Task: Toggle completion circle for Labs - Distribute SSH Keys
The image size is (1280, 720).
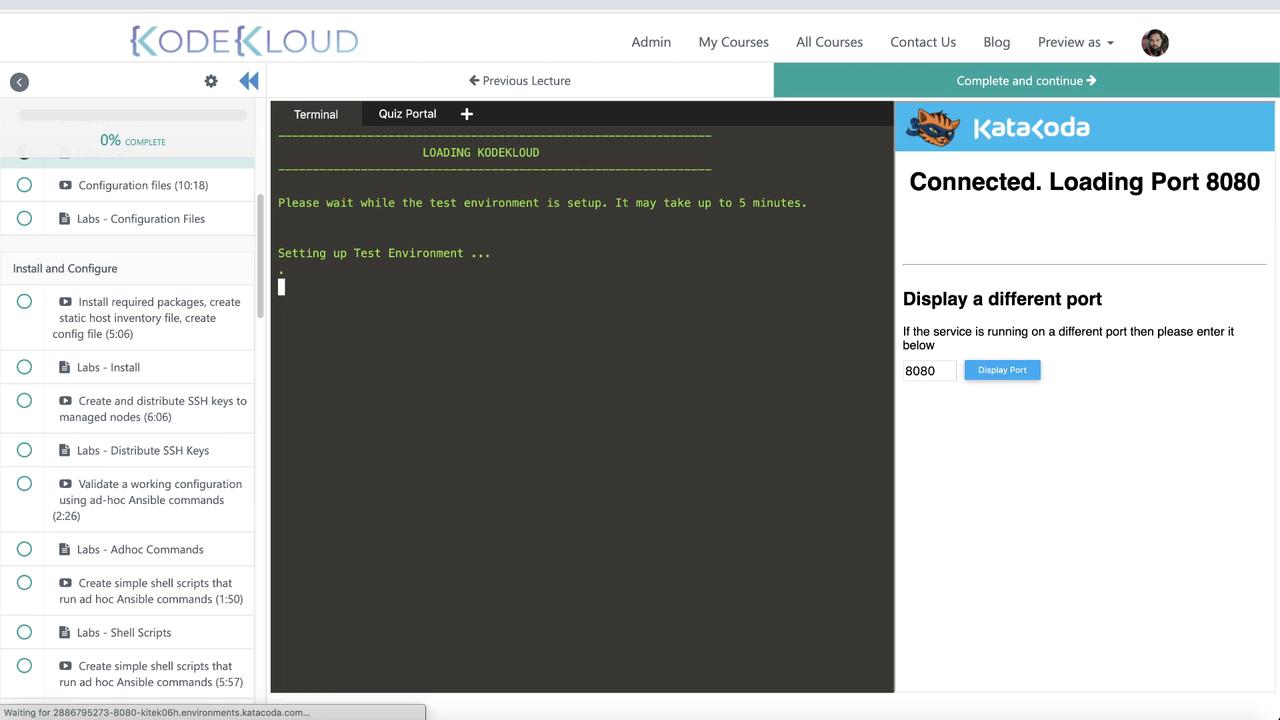Action: pyautogui.click(x=24, y=450)
